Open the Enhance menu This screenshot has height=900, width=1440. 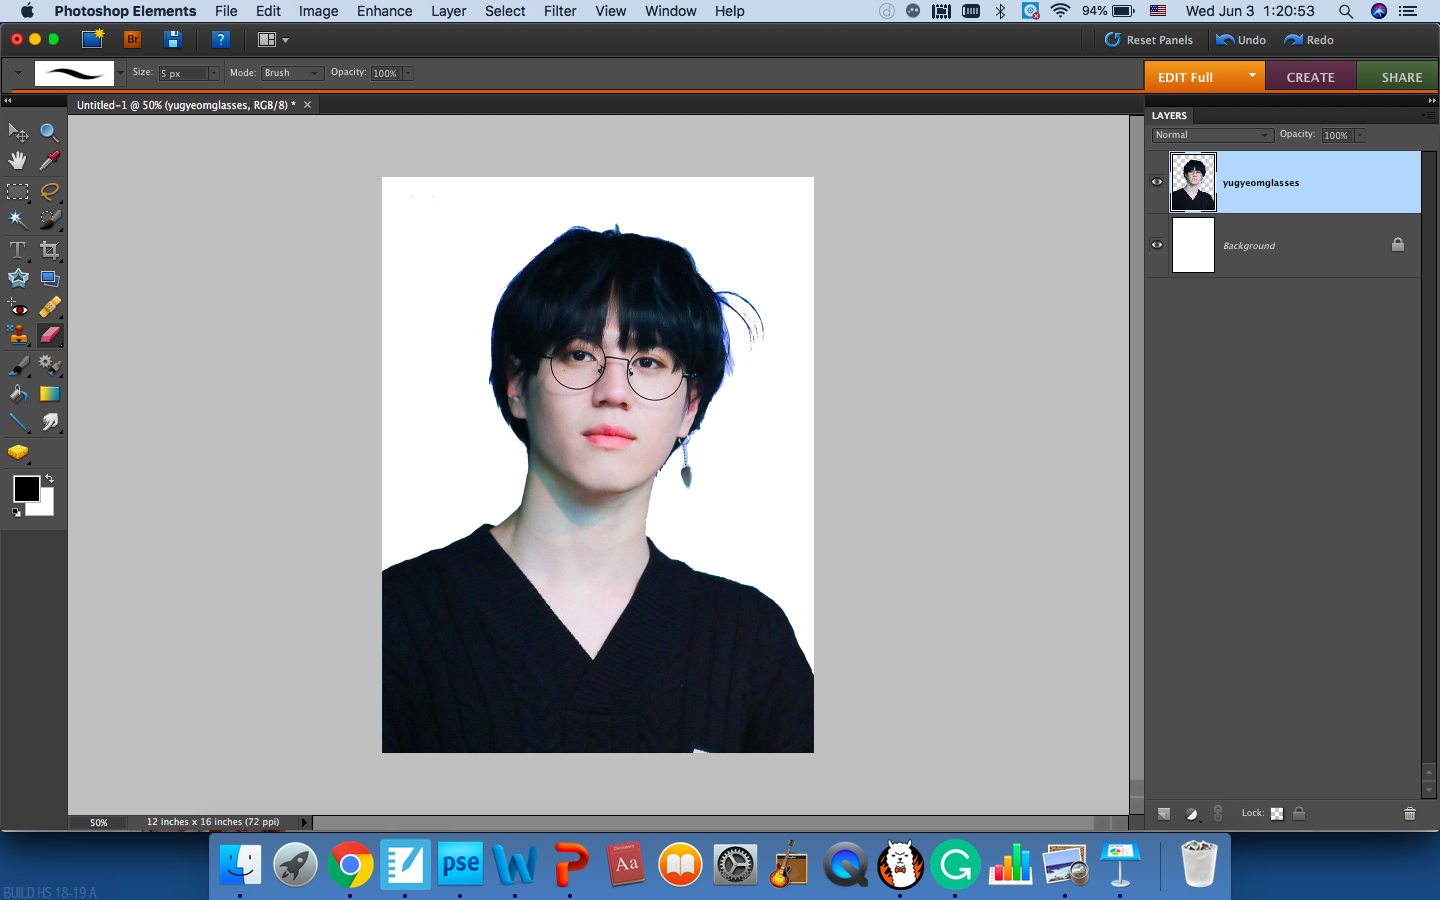pos(385,11)
